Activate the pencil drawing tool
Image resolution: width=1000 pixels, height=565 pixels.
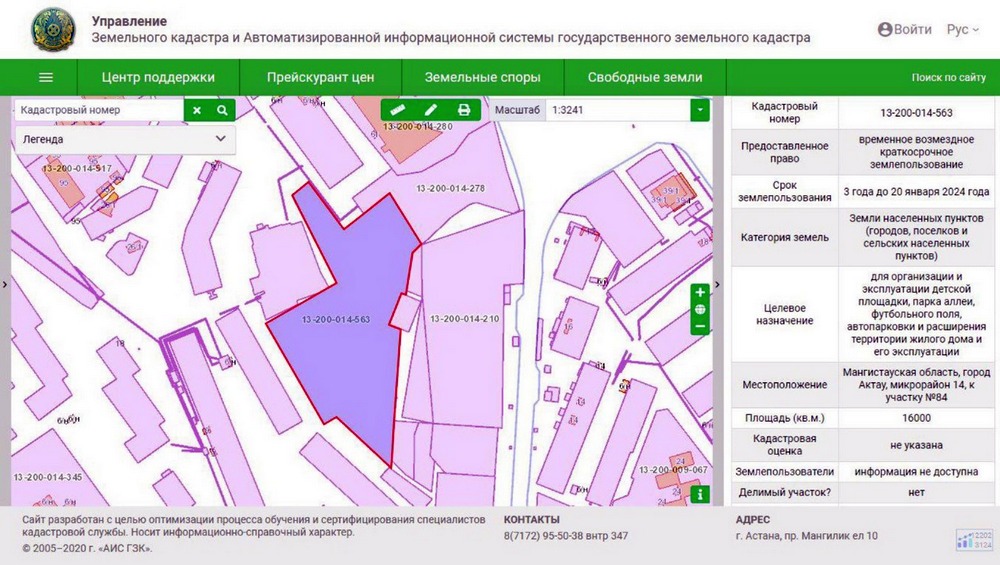tap(431, 110)
